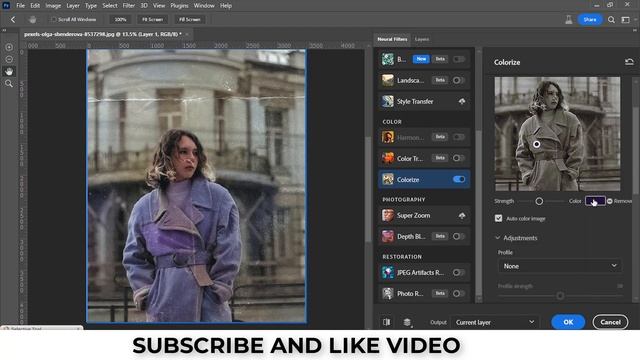The height and width of the screenshot is (360, 640).
Task: Click the OK button
Action: 568,322
